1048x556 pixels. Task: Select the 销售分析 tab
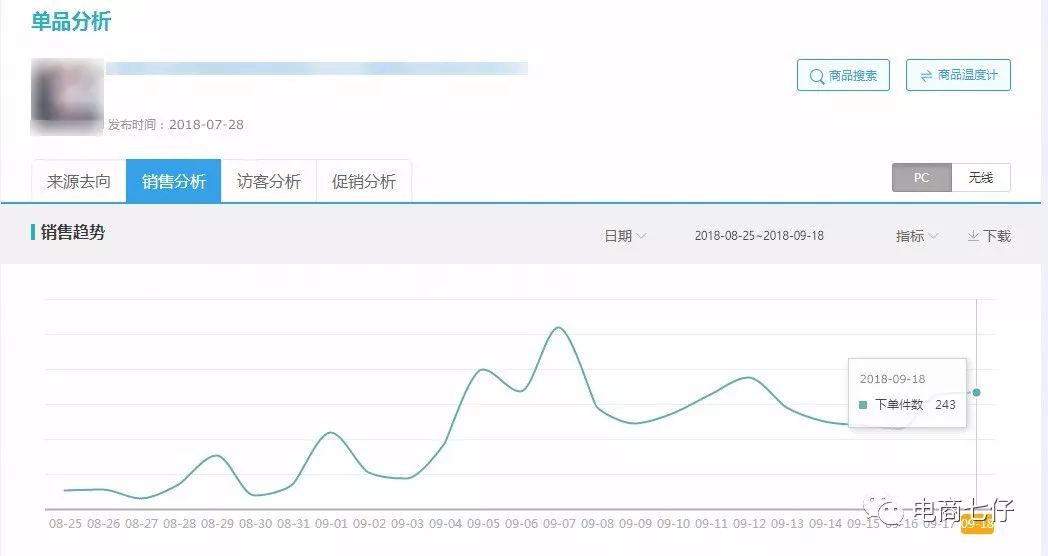click(174, 181)
